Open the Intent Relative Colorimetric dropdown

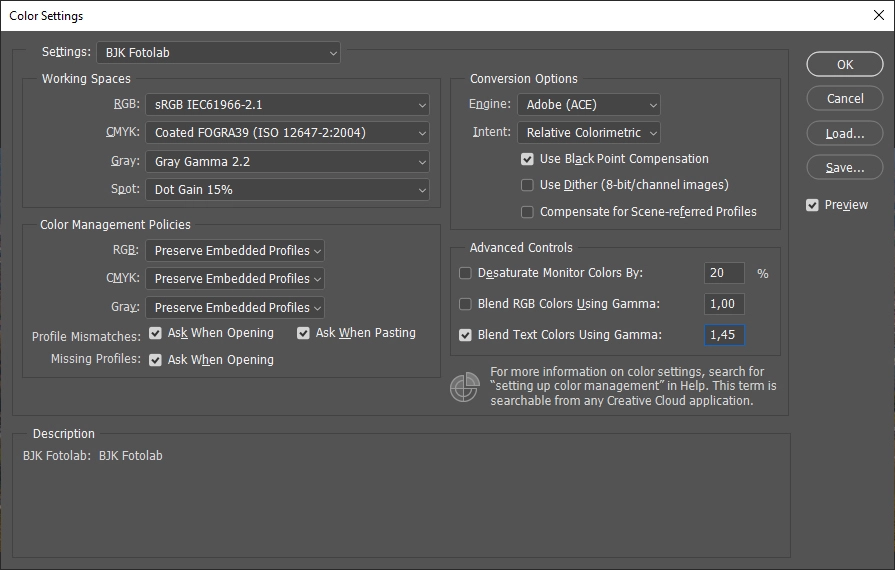coord(589,132)
